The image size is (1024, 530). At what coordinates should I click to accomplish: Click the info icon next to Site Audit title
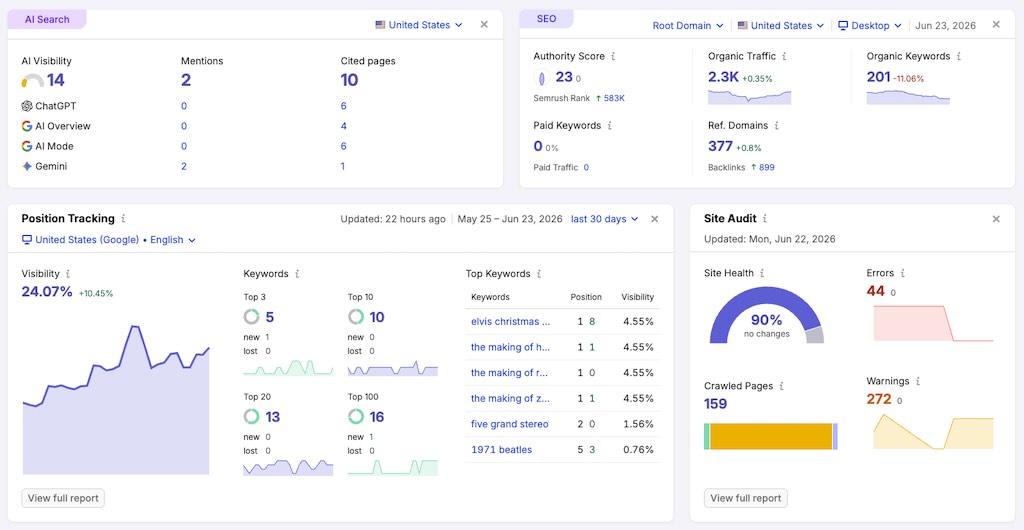[x=765, y=219]
